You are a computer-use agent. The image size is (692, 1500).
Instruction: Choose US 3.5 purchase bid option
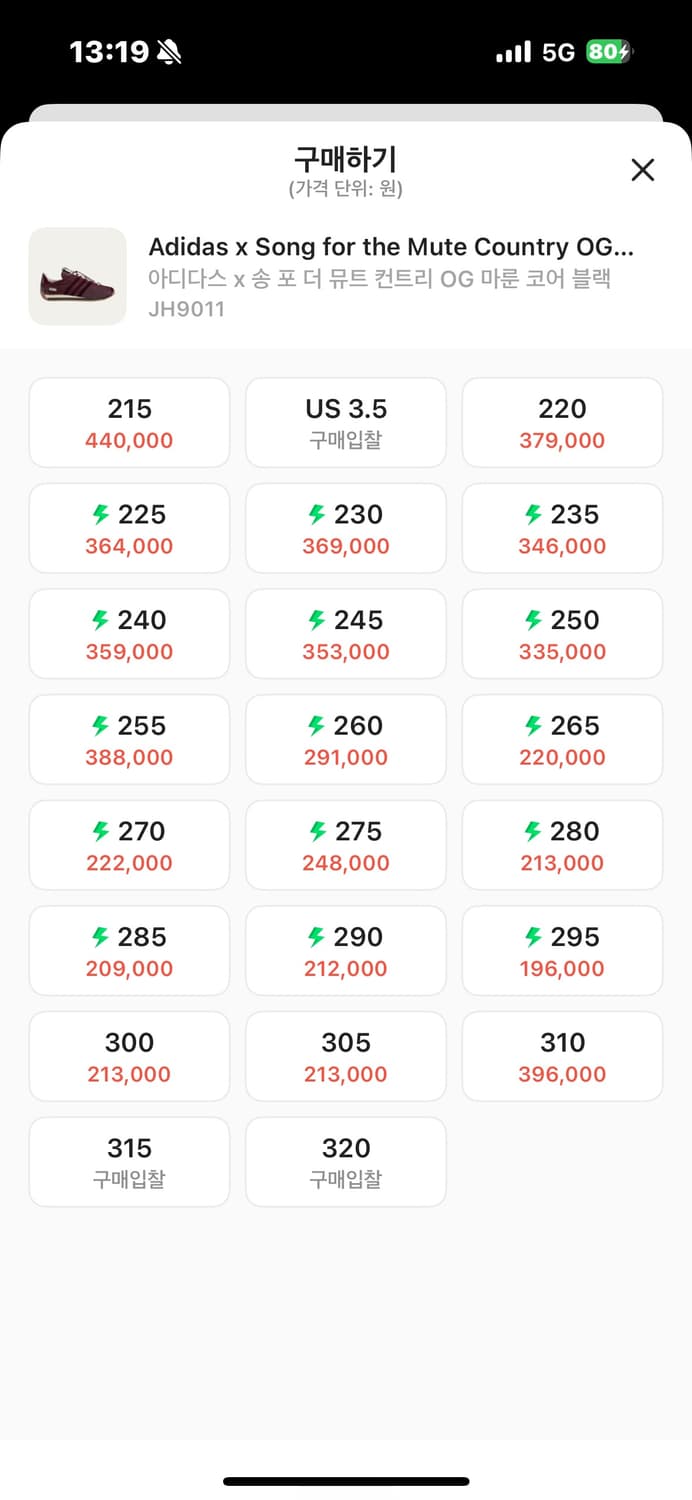(x=346, y=423)
